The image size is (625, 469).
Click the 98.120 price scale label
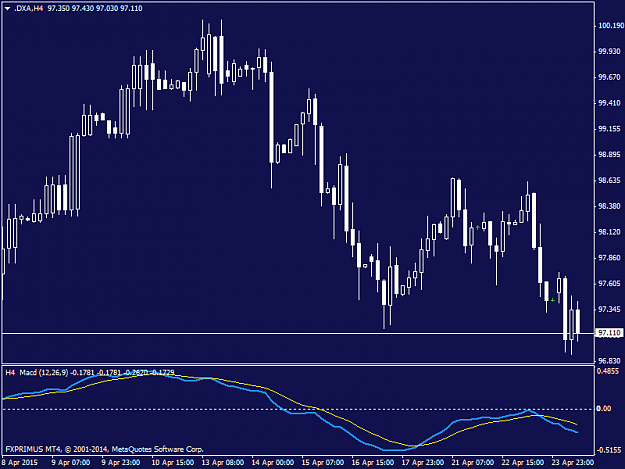tap(609, 232)
